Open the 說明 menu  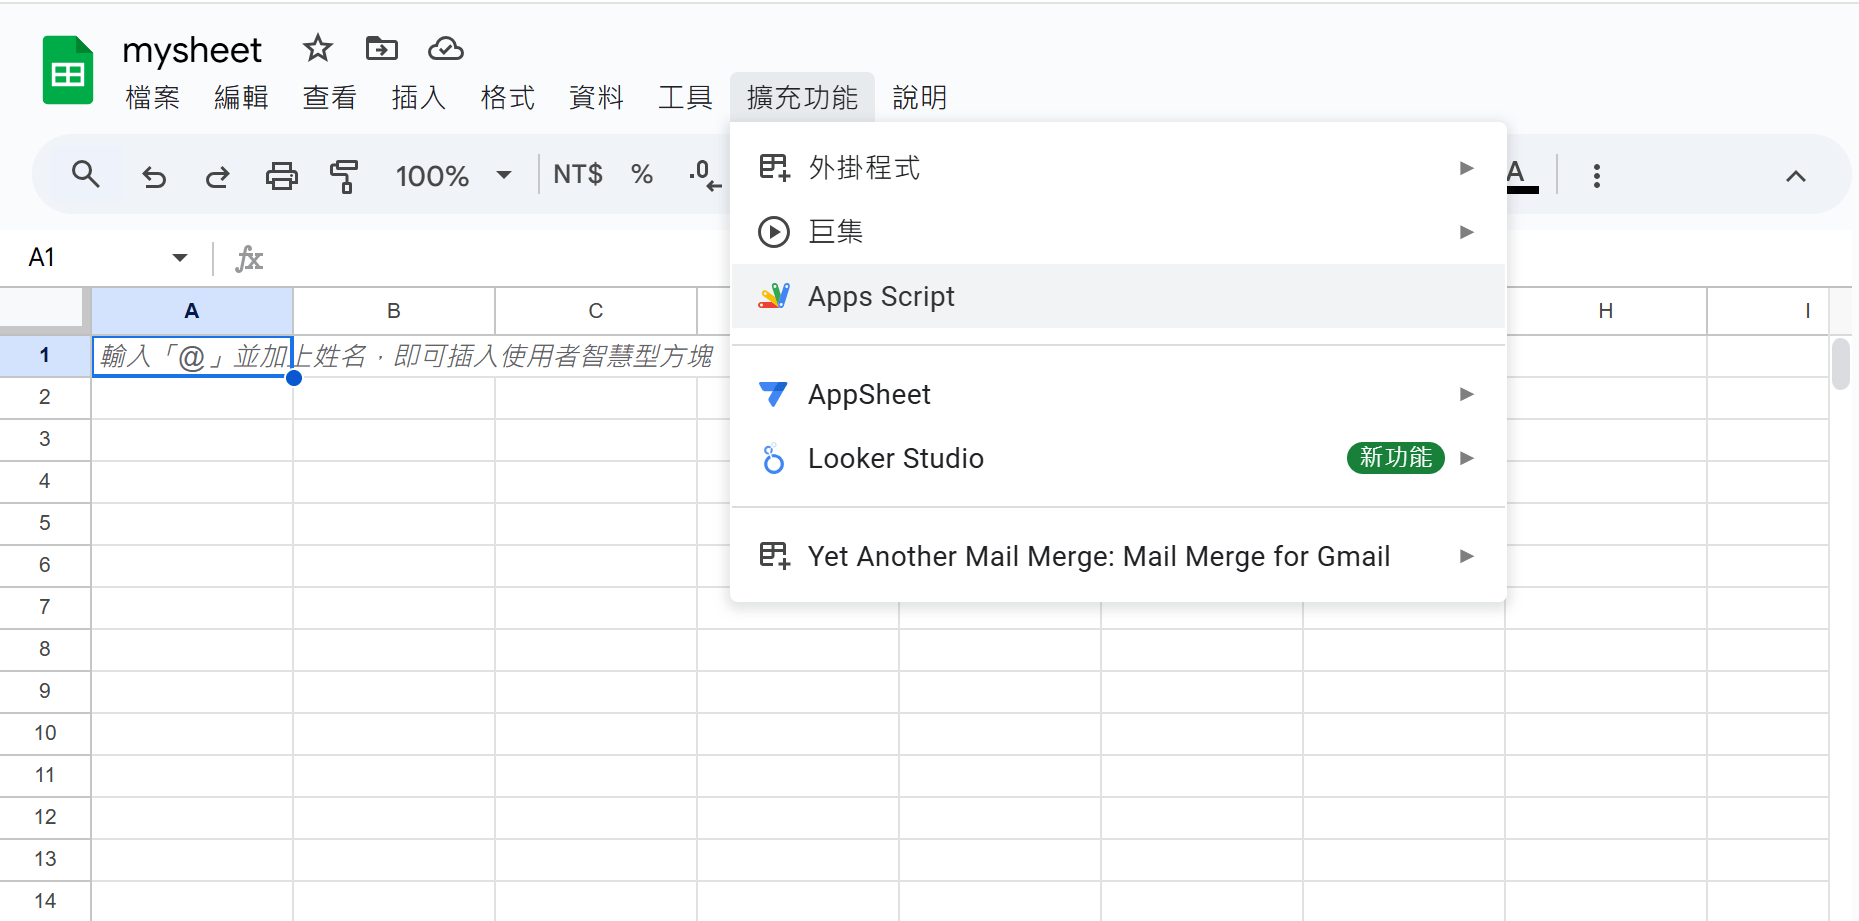click(x=920, y=98)
